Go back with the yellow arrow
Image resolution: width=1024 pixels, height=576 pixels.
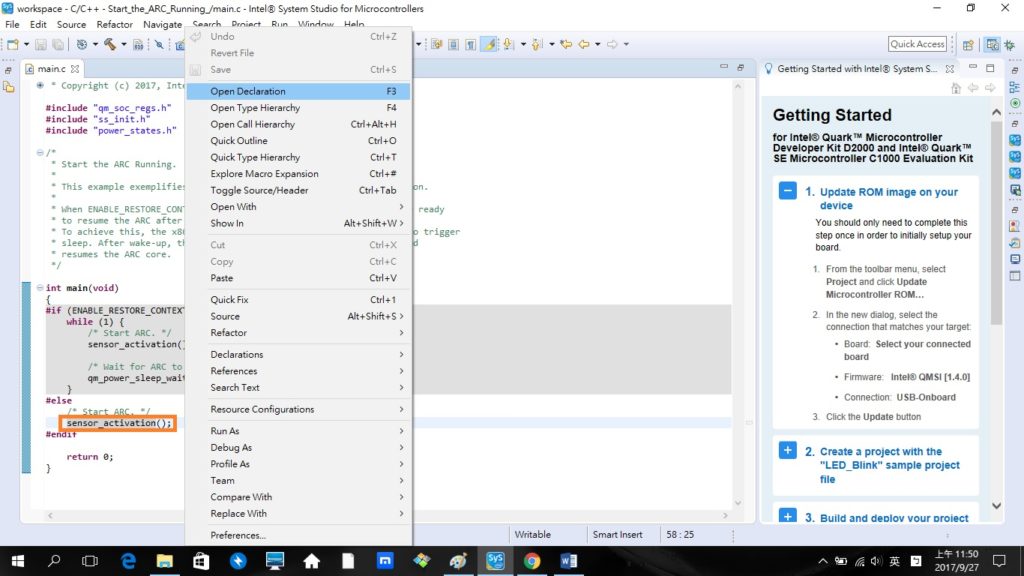584,44
